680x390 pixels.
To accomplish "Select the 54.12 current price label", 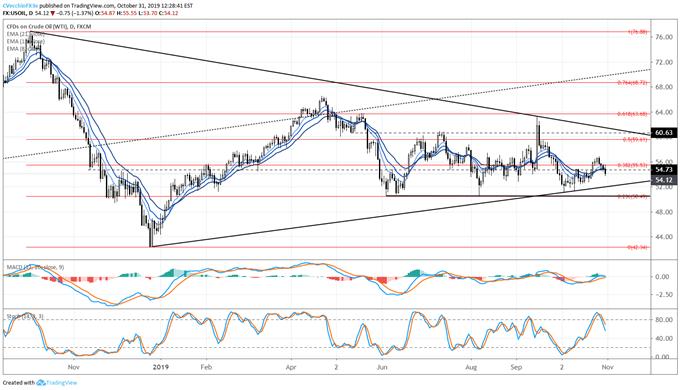I will (664, 180).
